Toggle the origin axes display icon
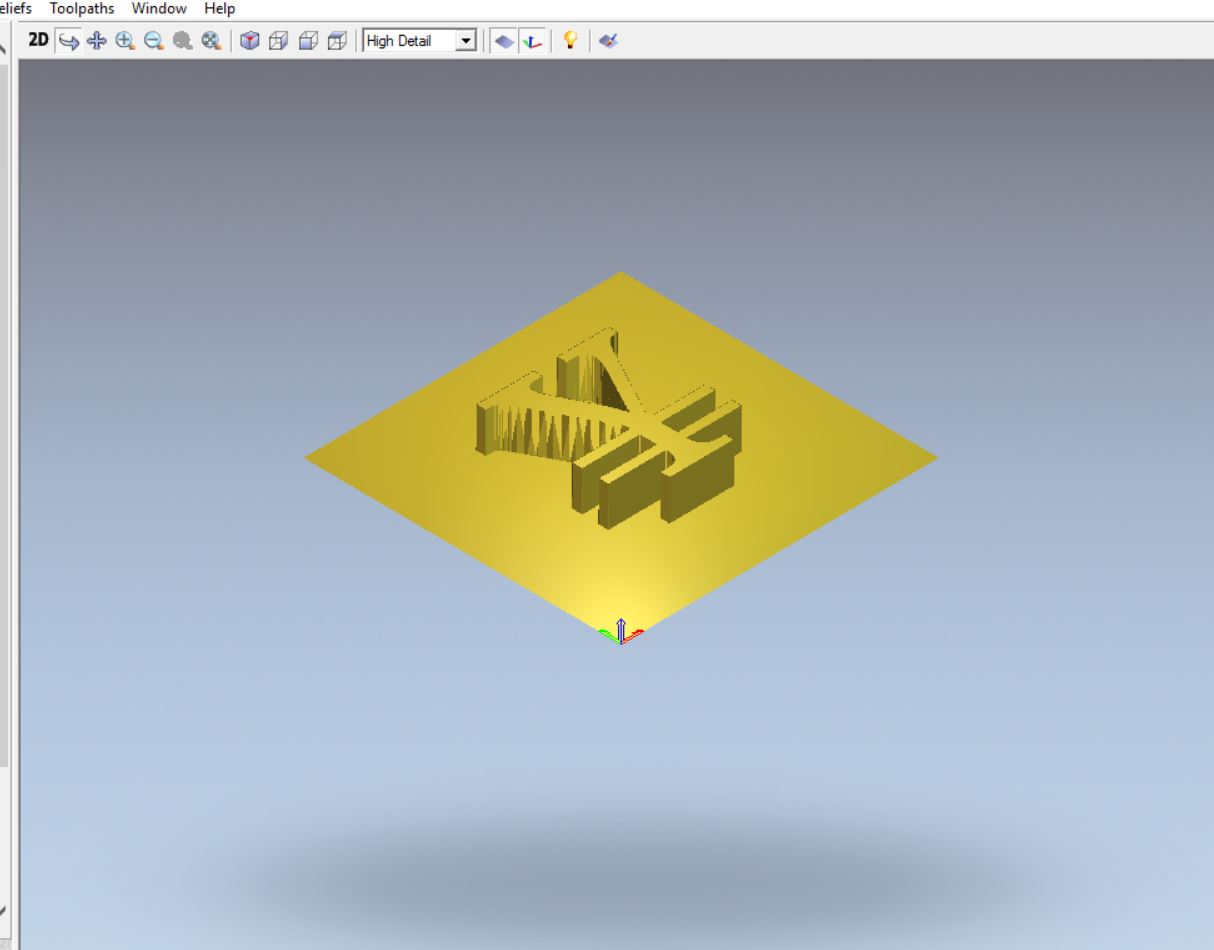 click(x=533, y=41)
